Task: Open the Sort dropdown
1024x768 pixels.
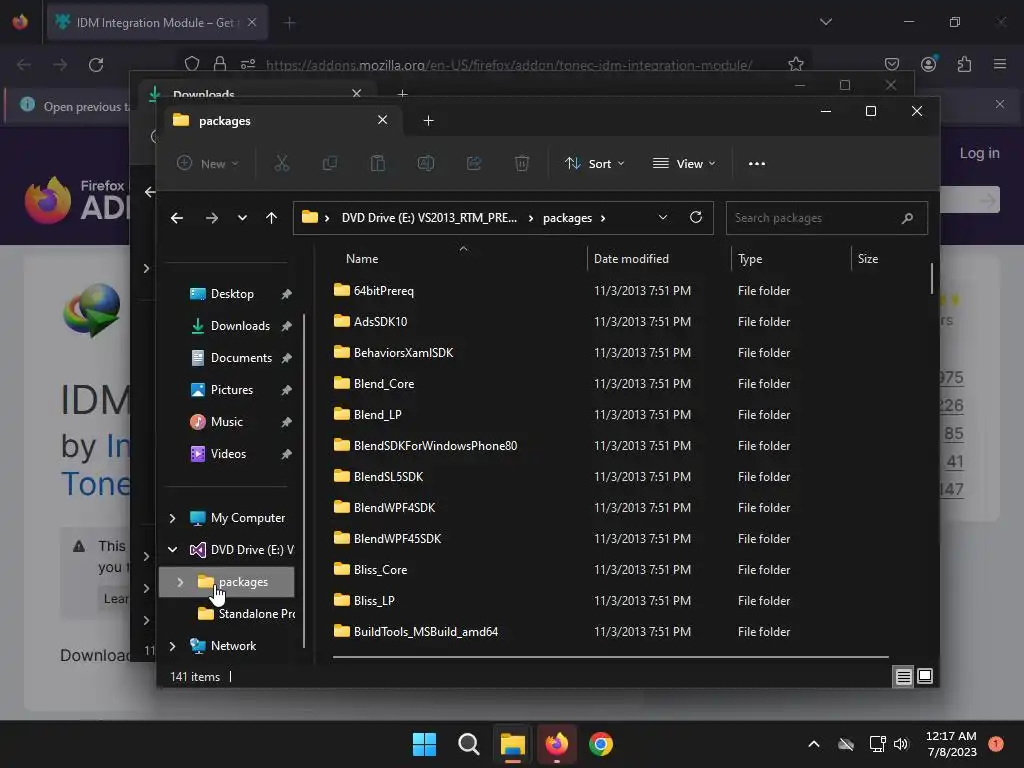Action: pyautogui.click(x=595, y=163)
